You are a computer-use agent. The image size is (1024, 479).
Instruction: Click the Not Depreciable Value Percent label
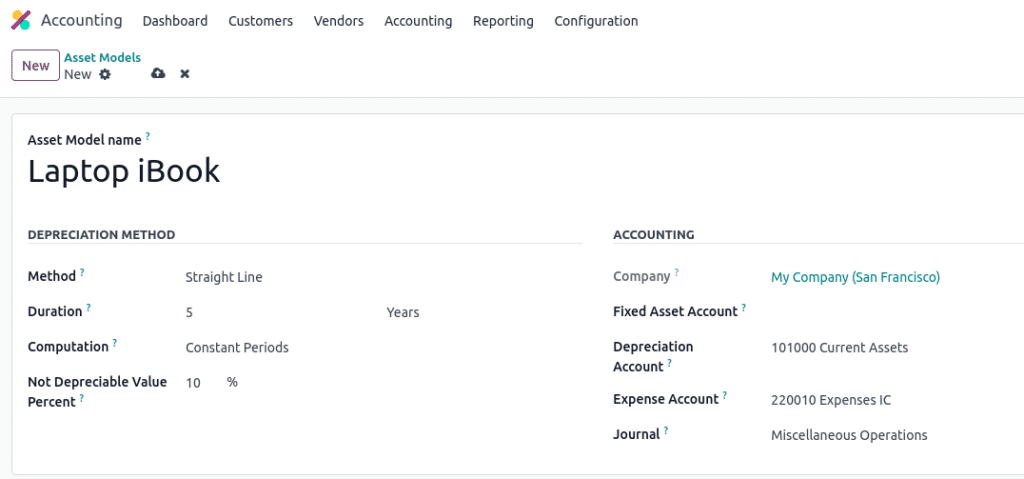97,391
